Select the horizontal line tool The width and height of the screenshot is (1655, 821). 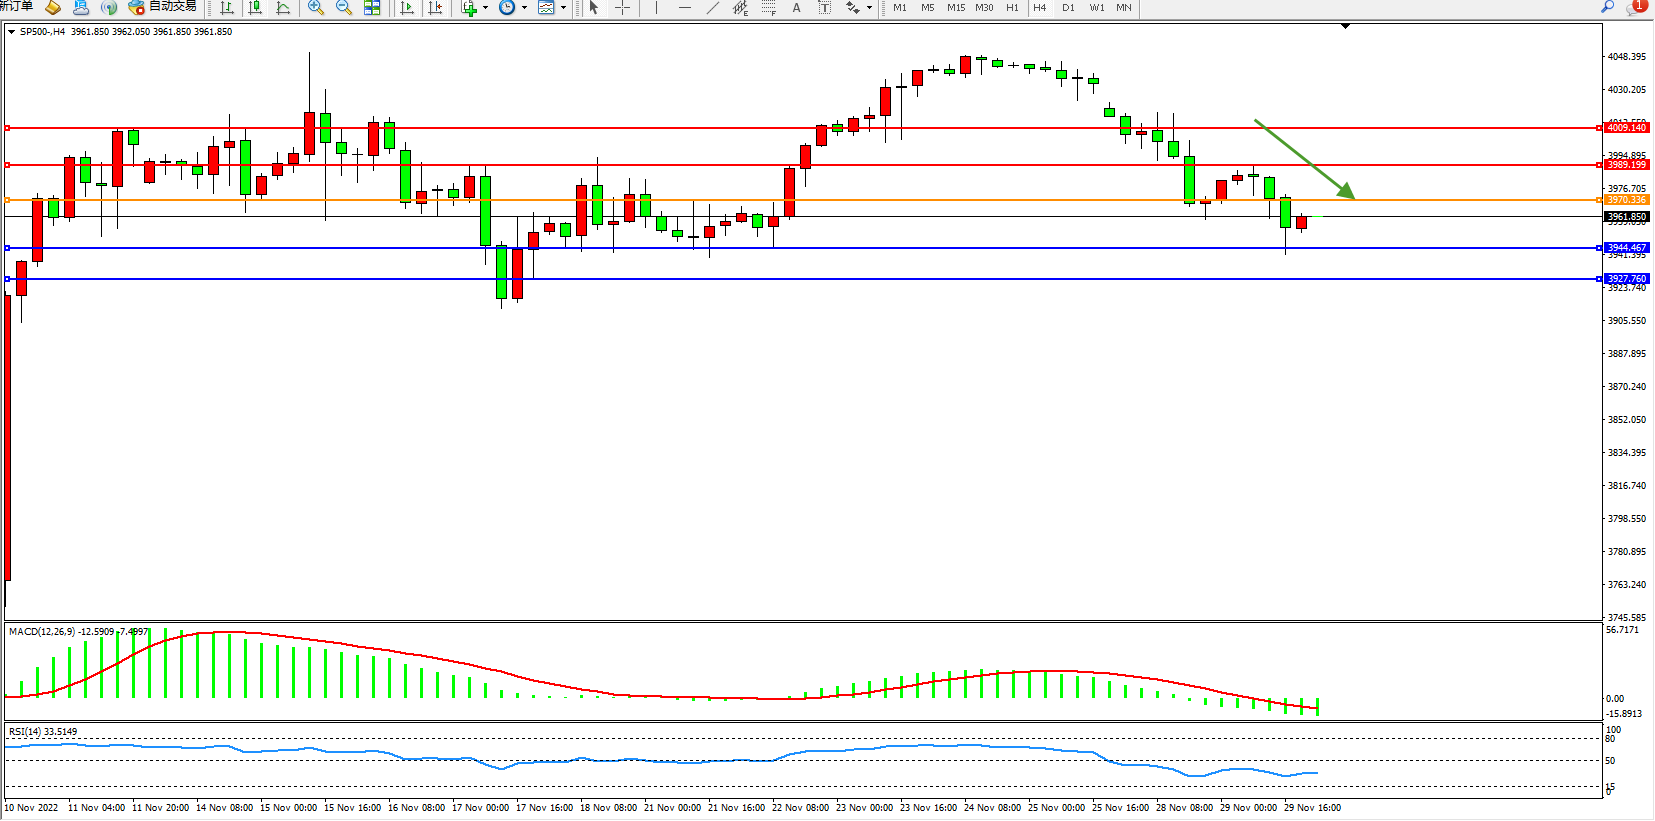(x=684, y=8)
